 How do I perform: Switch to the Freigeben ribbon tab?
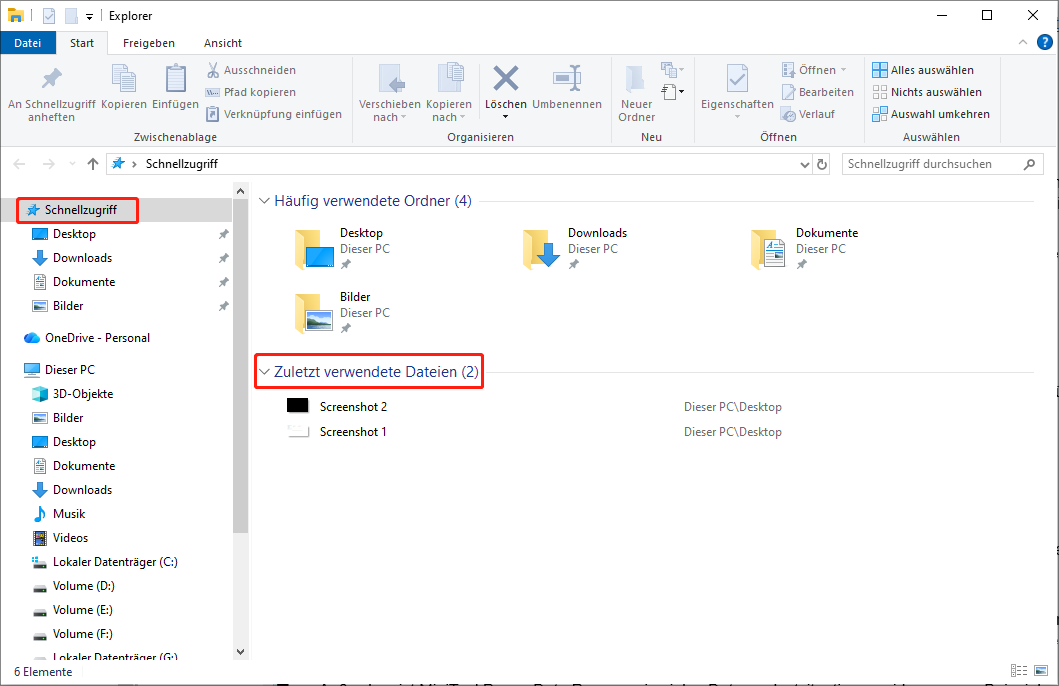click(x=149, y=43)
